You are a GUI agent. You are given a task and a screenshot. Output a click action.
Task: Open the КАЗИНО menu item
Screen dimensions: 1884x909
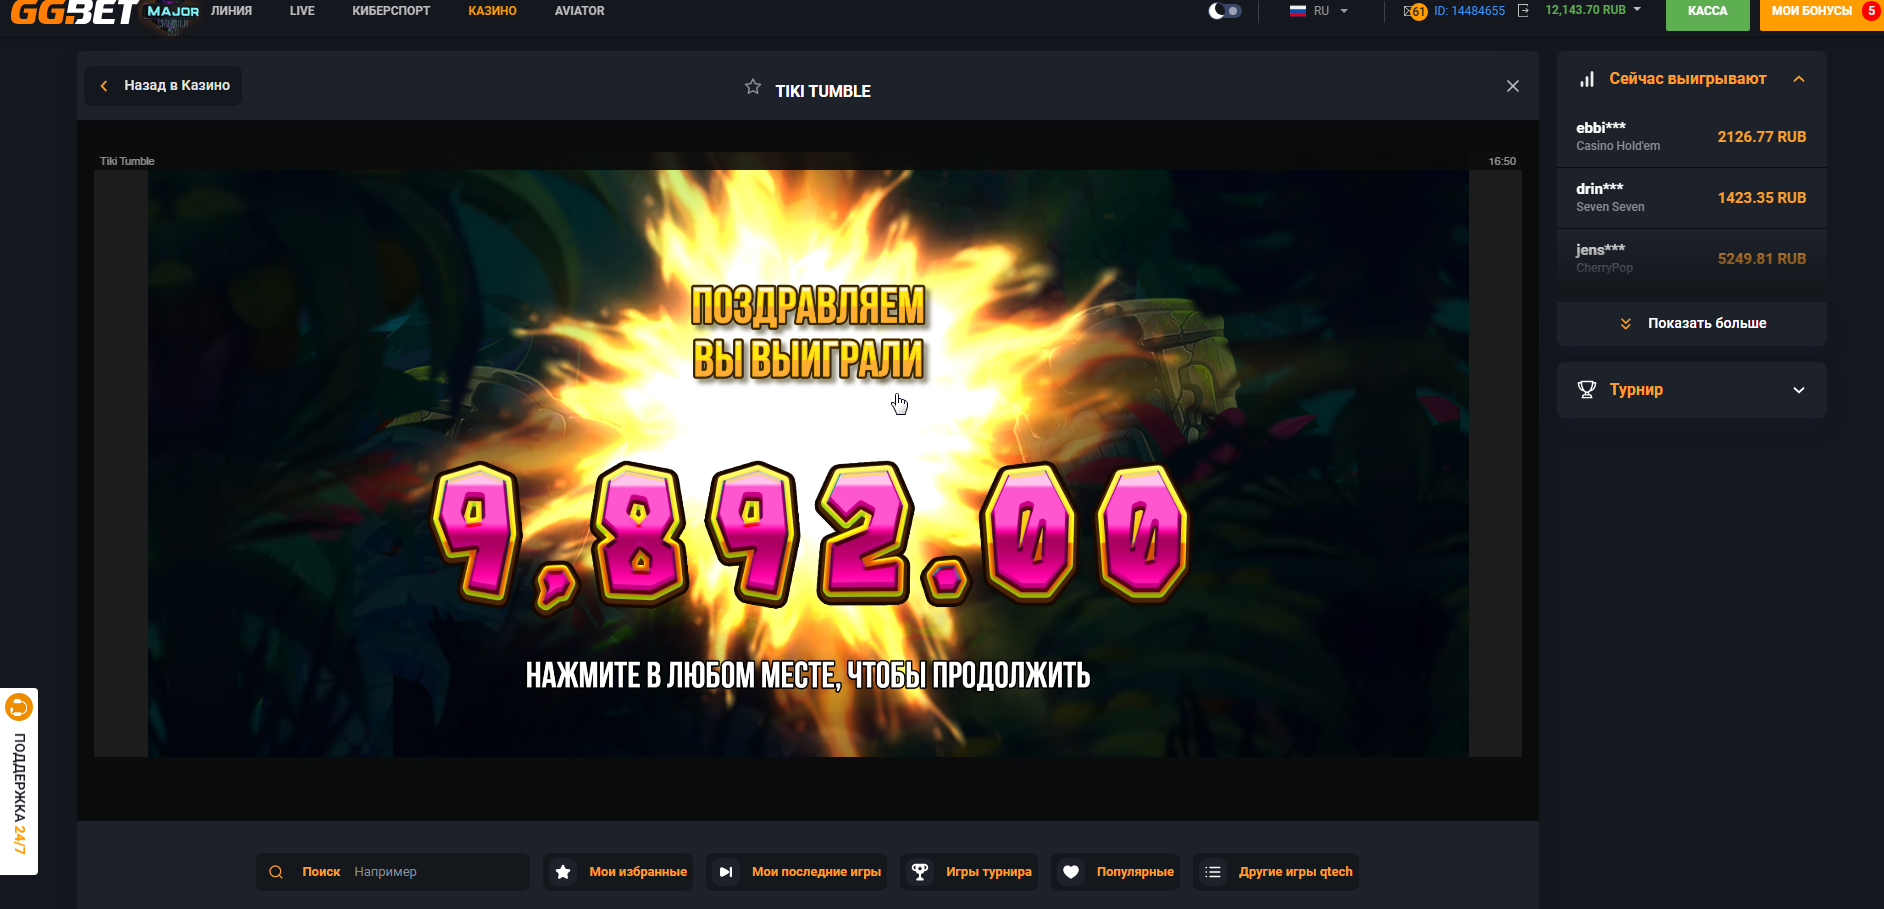(x=492, y=11)
